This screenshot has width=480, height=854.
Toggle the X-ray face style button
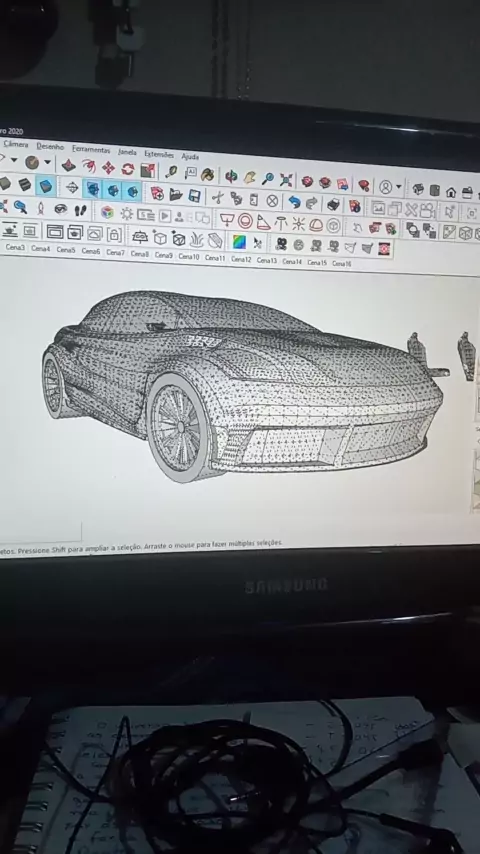pyautogui.click(x=93, y=189)
